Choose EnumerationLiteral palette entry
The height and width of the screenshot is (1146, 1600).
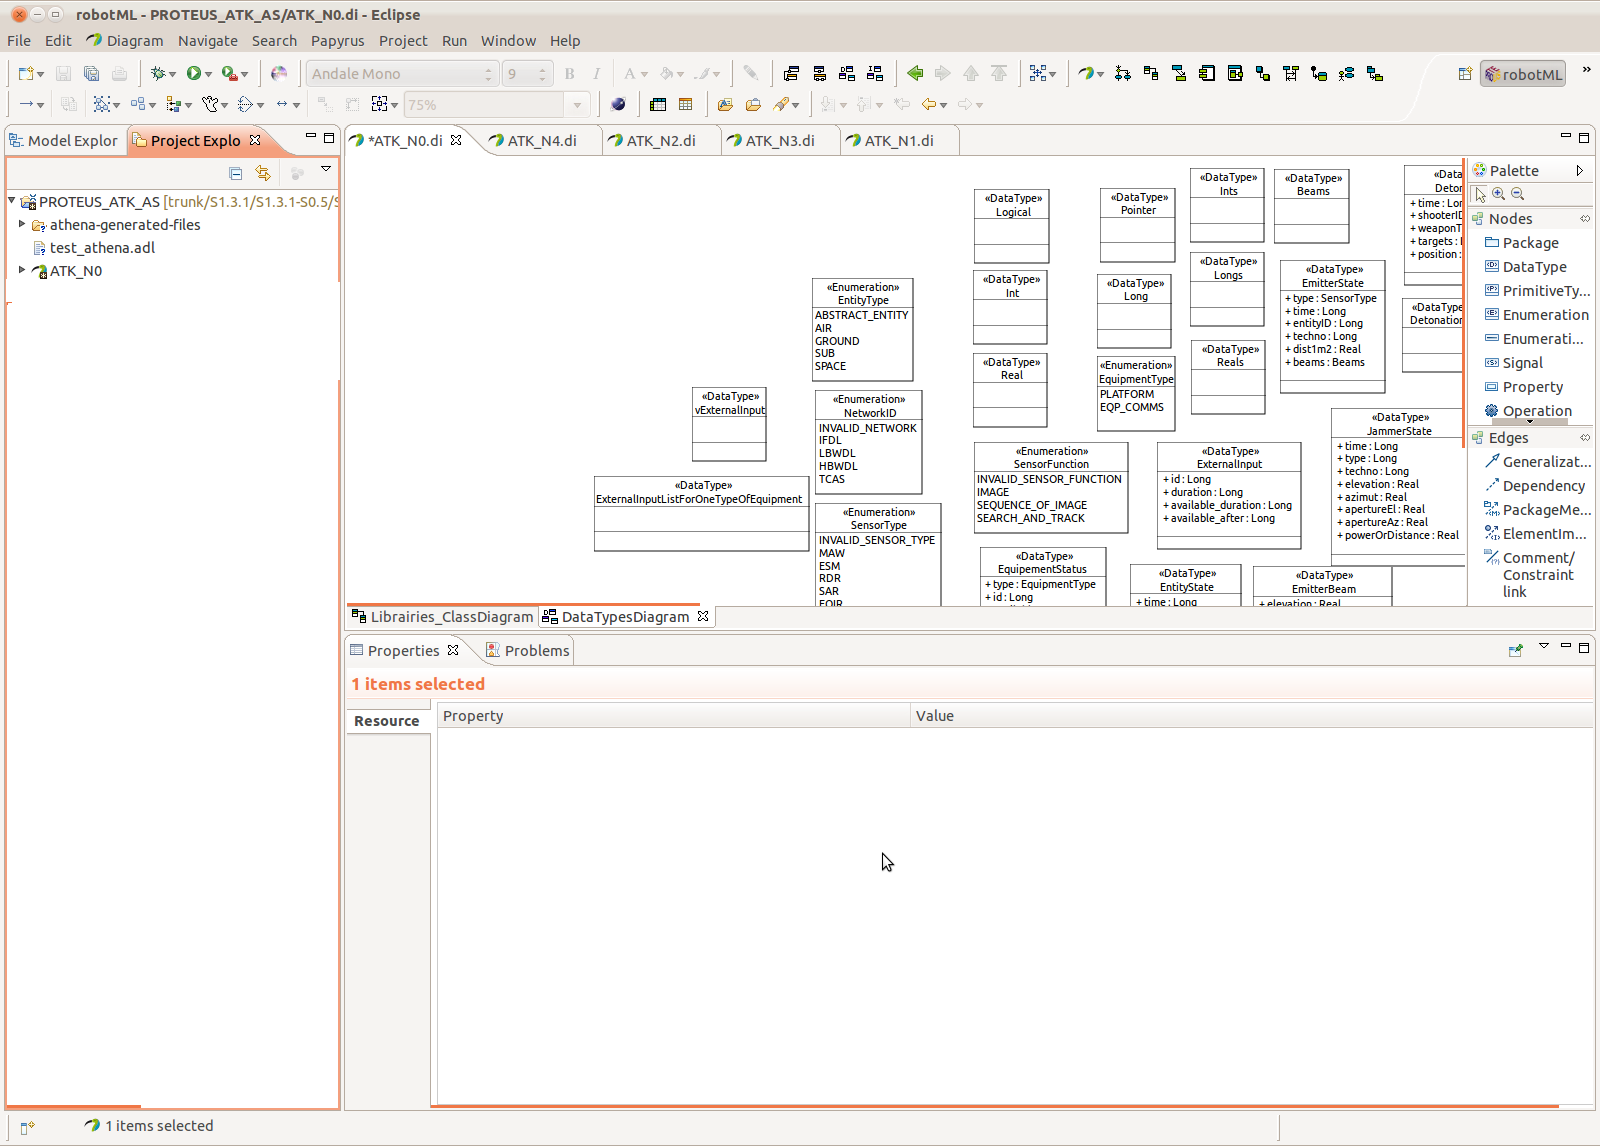pos(1534,339)
